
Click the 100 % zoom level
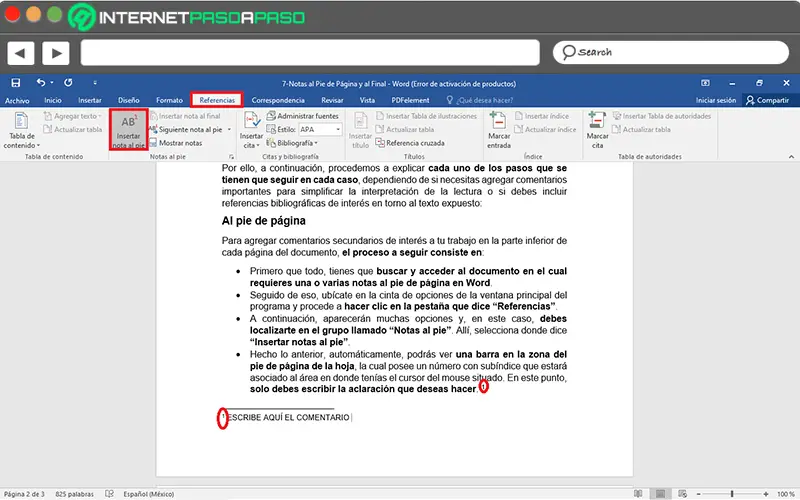[785, 494]
